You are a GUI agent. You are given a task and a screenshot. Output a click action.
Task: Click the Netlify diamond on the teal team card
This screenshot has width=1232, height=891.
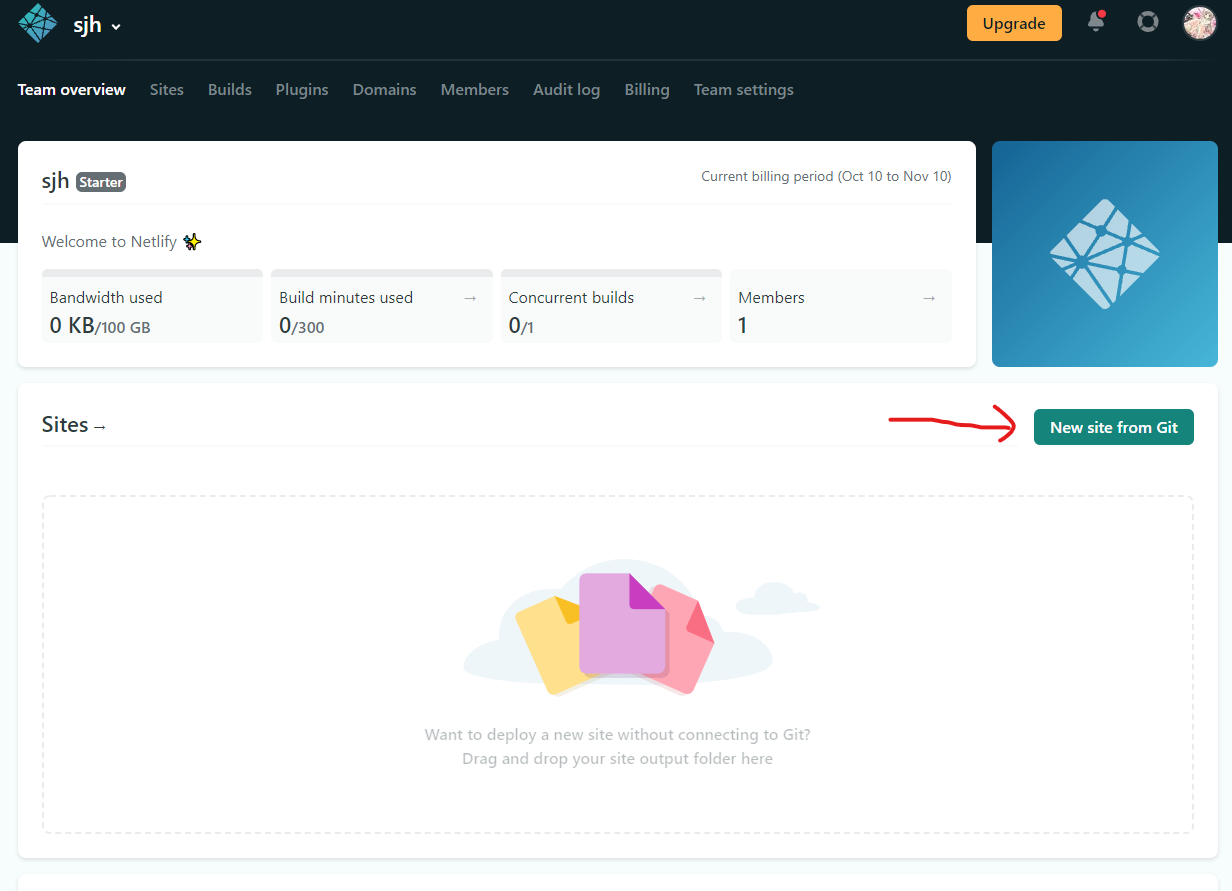tap(1104, 253)
